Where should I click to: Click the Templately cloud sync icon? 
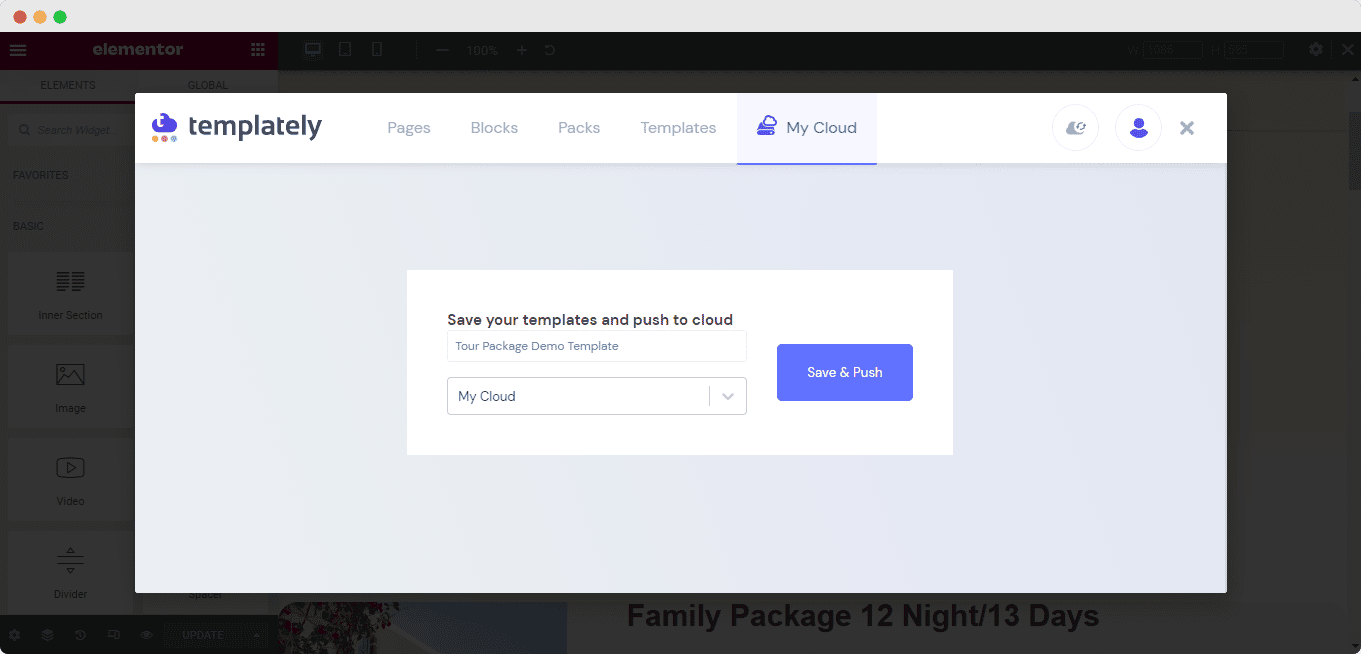[1075, 128]
